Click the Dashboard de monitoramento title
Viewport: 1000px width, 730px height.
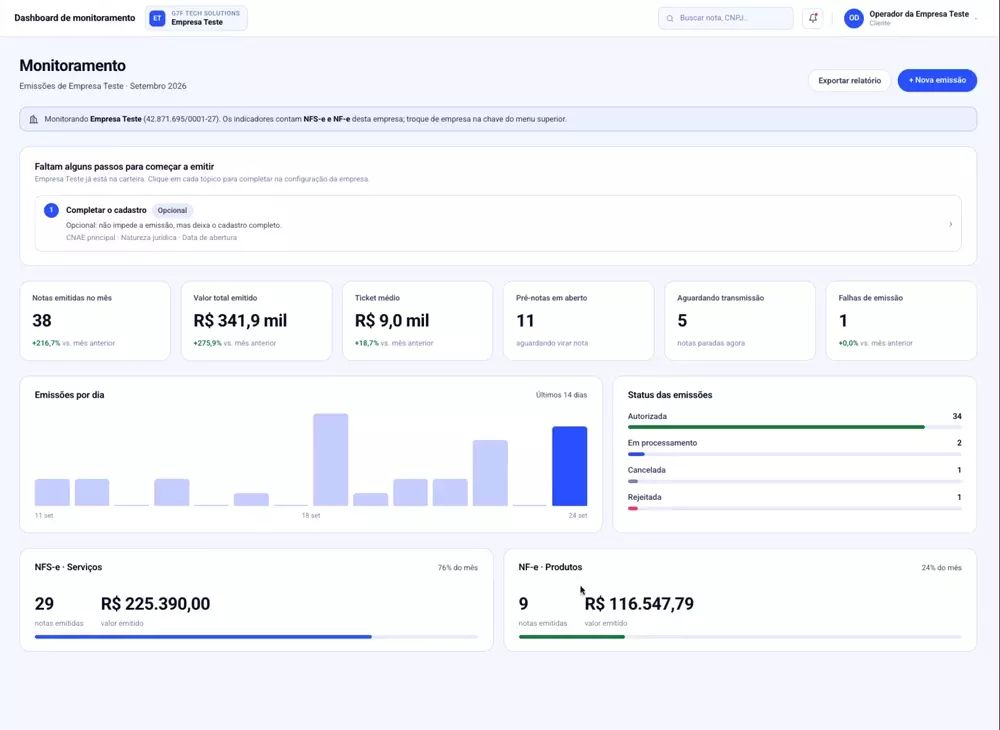(75, 18)
